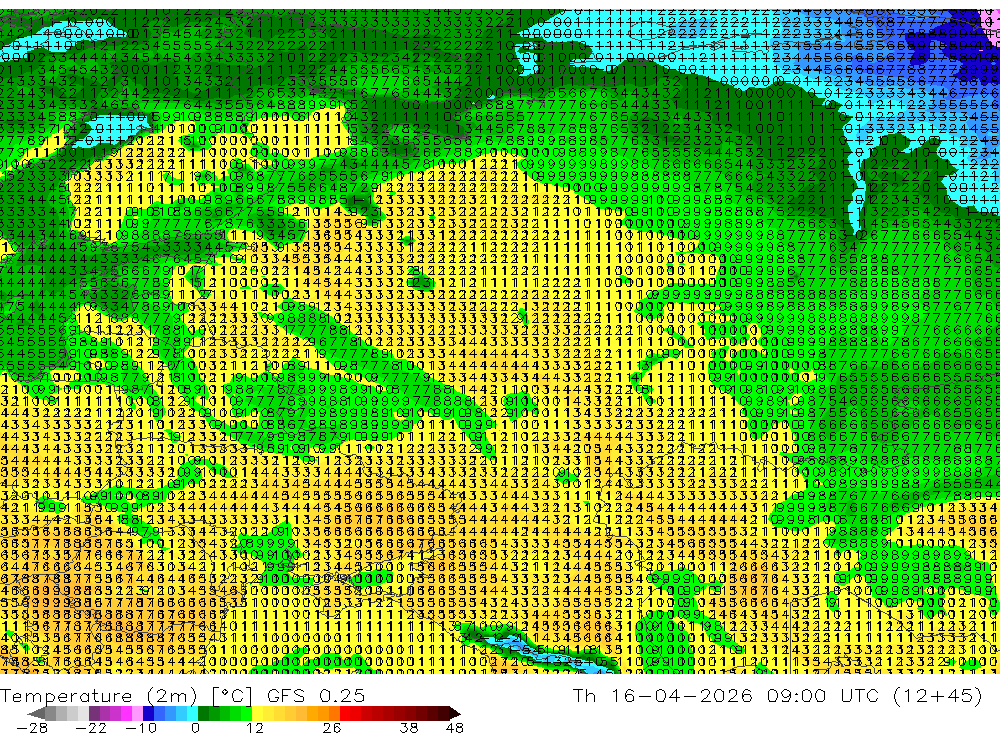Click the pink legend swatch left of blue
Screen dimensions: 1000x733
(137, 713)
